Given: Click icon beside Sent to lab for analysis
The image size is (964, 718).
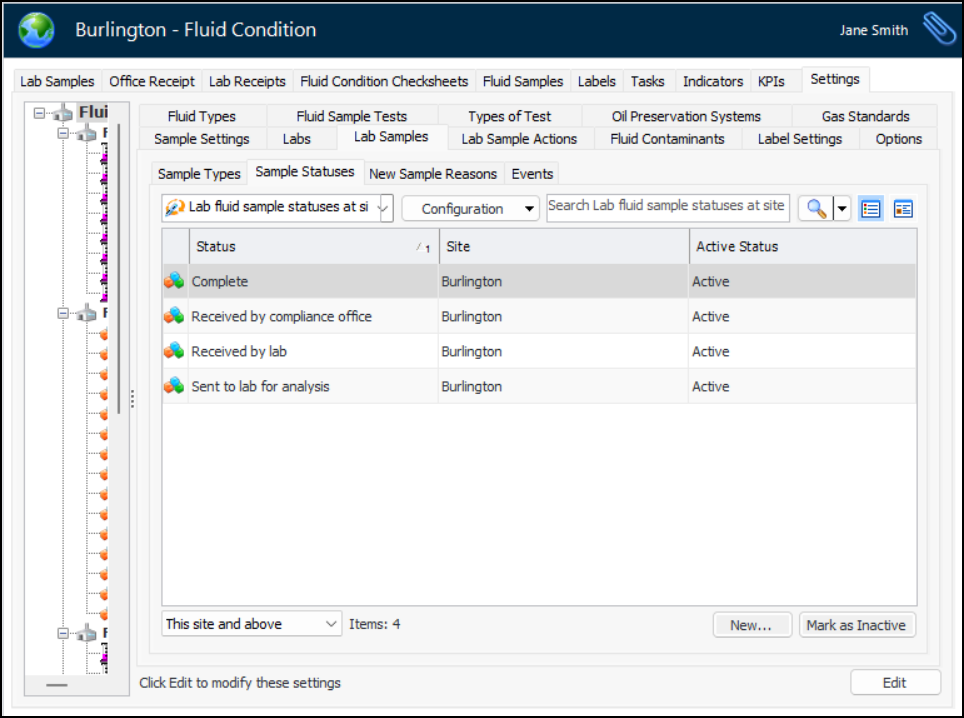Looking at the screenshot, I should pyautogui.click(x=175, y=386).
